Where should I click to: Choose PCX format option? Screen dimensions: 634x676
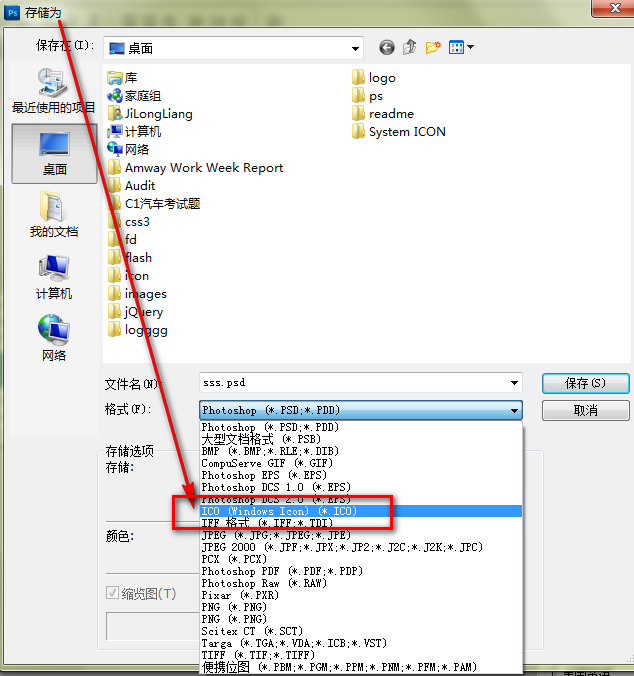361,559
